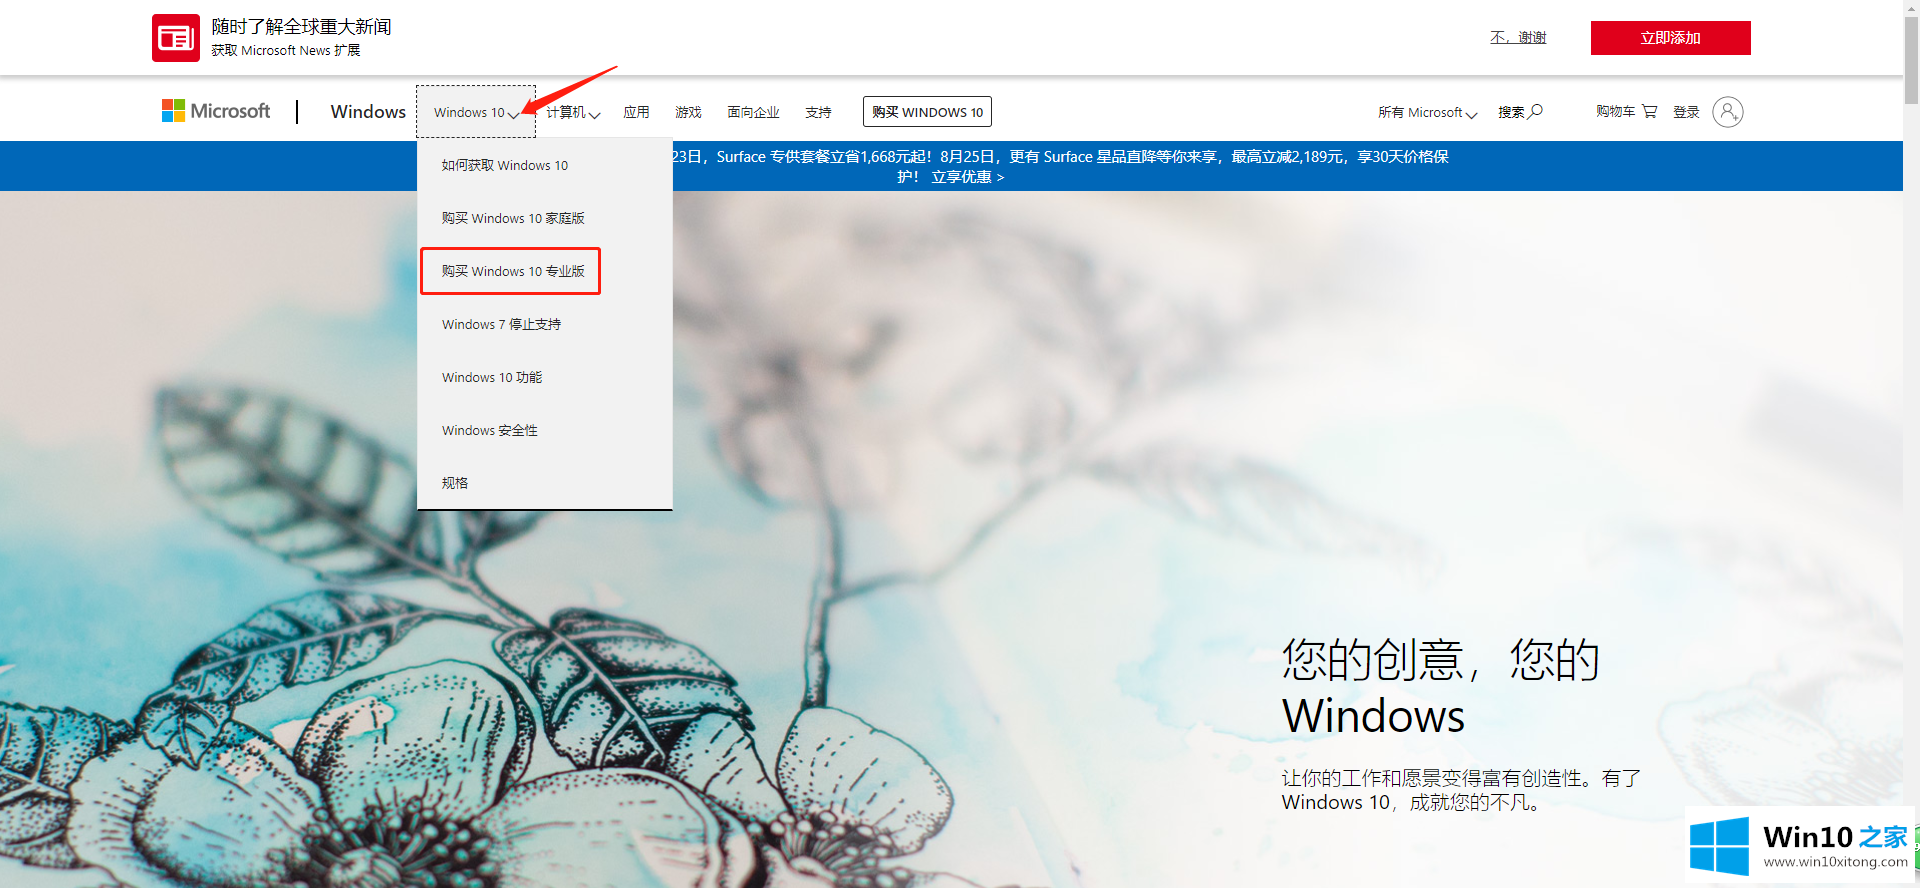
Task: Click the 购物车 text link
Action: tap(1616, 111)
